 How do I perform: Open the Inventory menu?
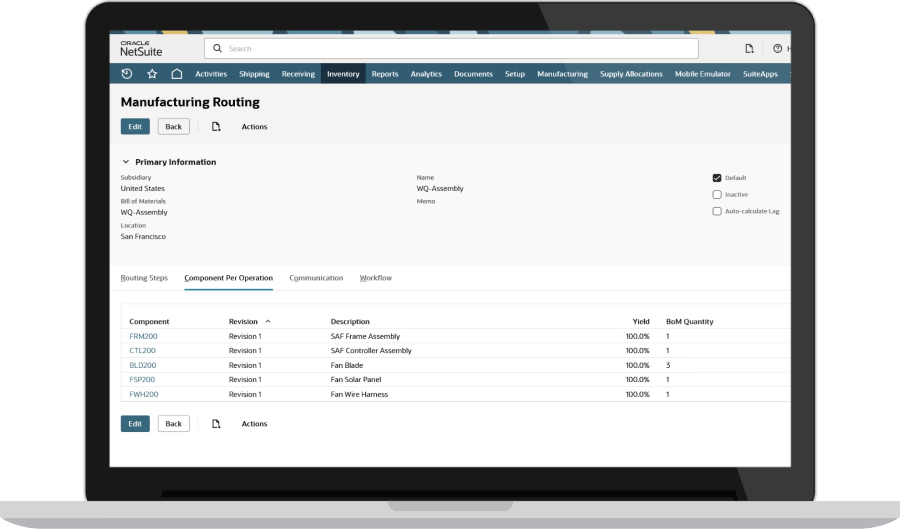click(x=343, y=73)
